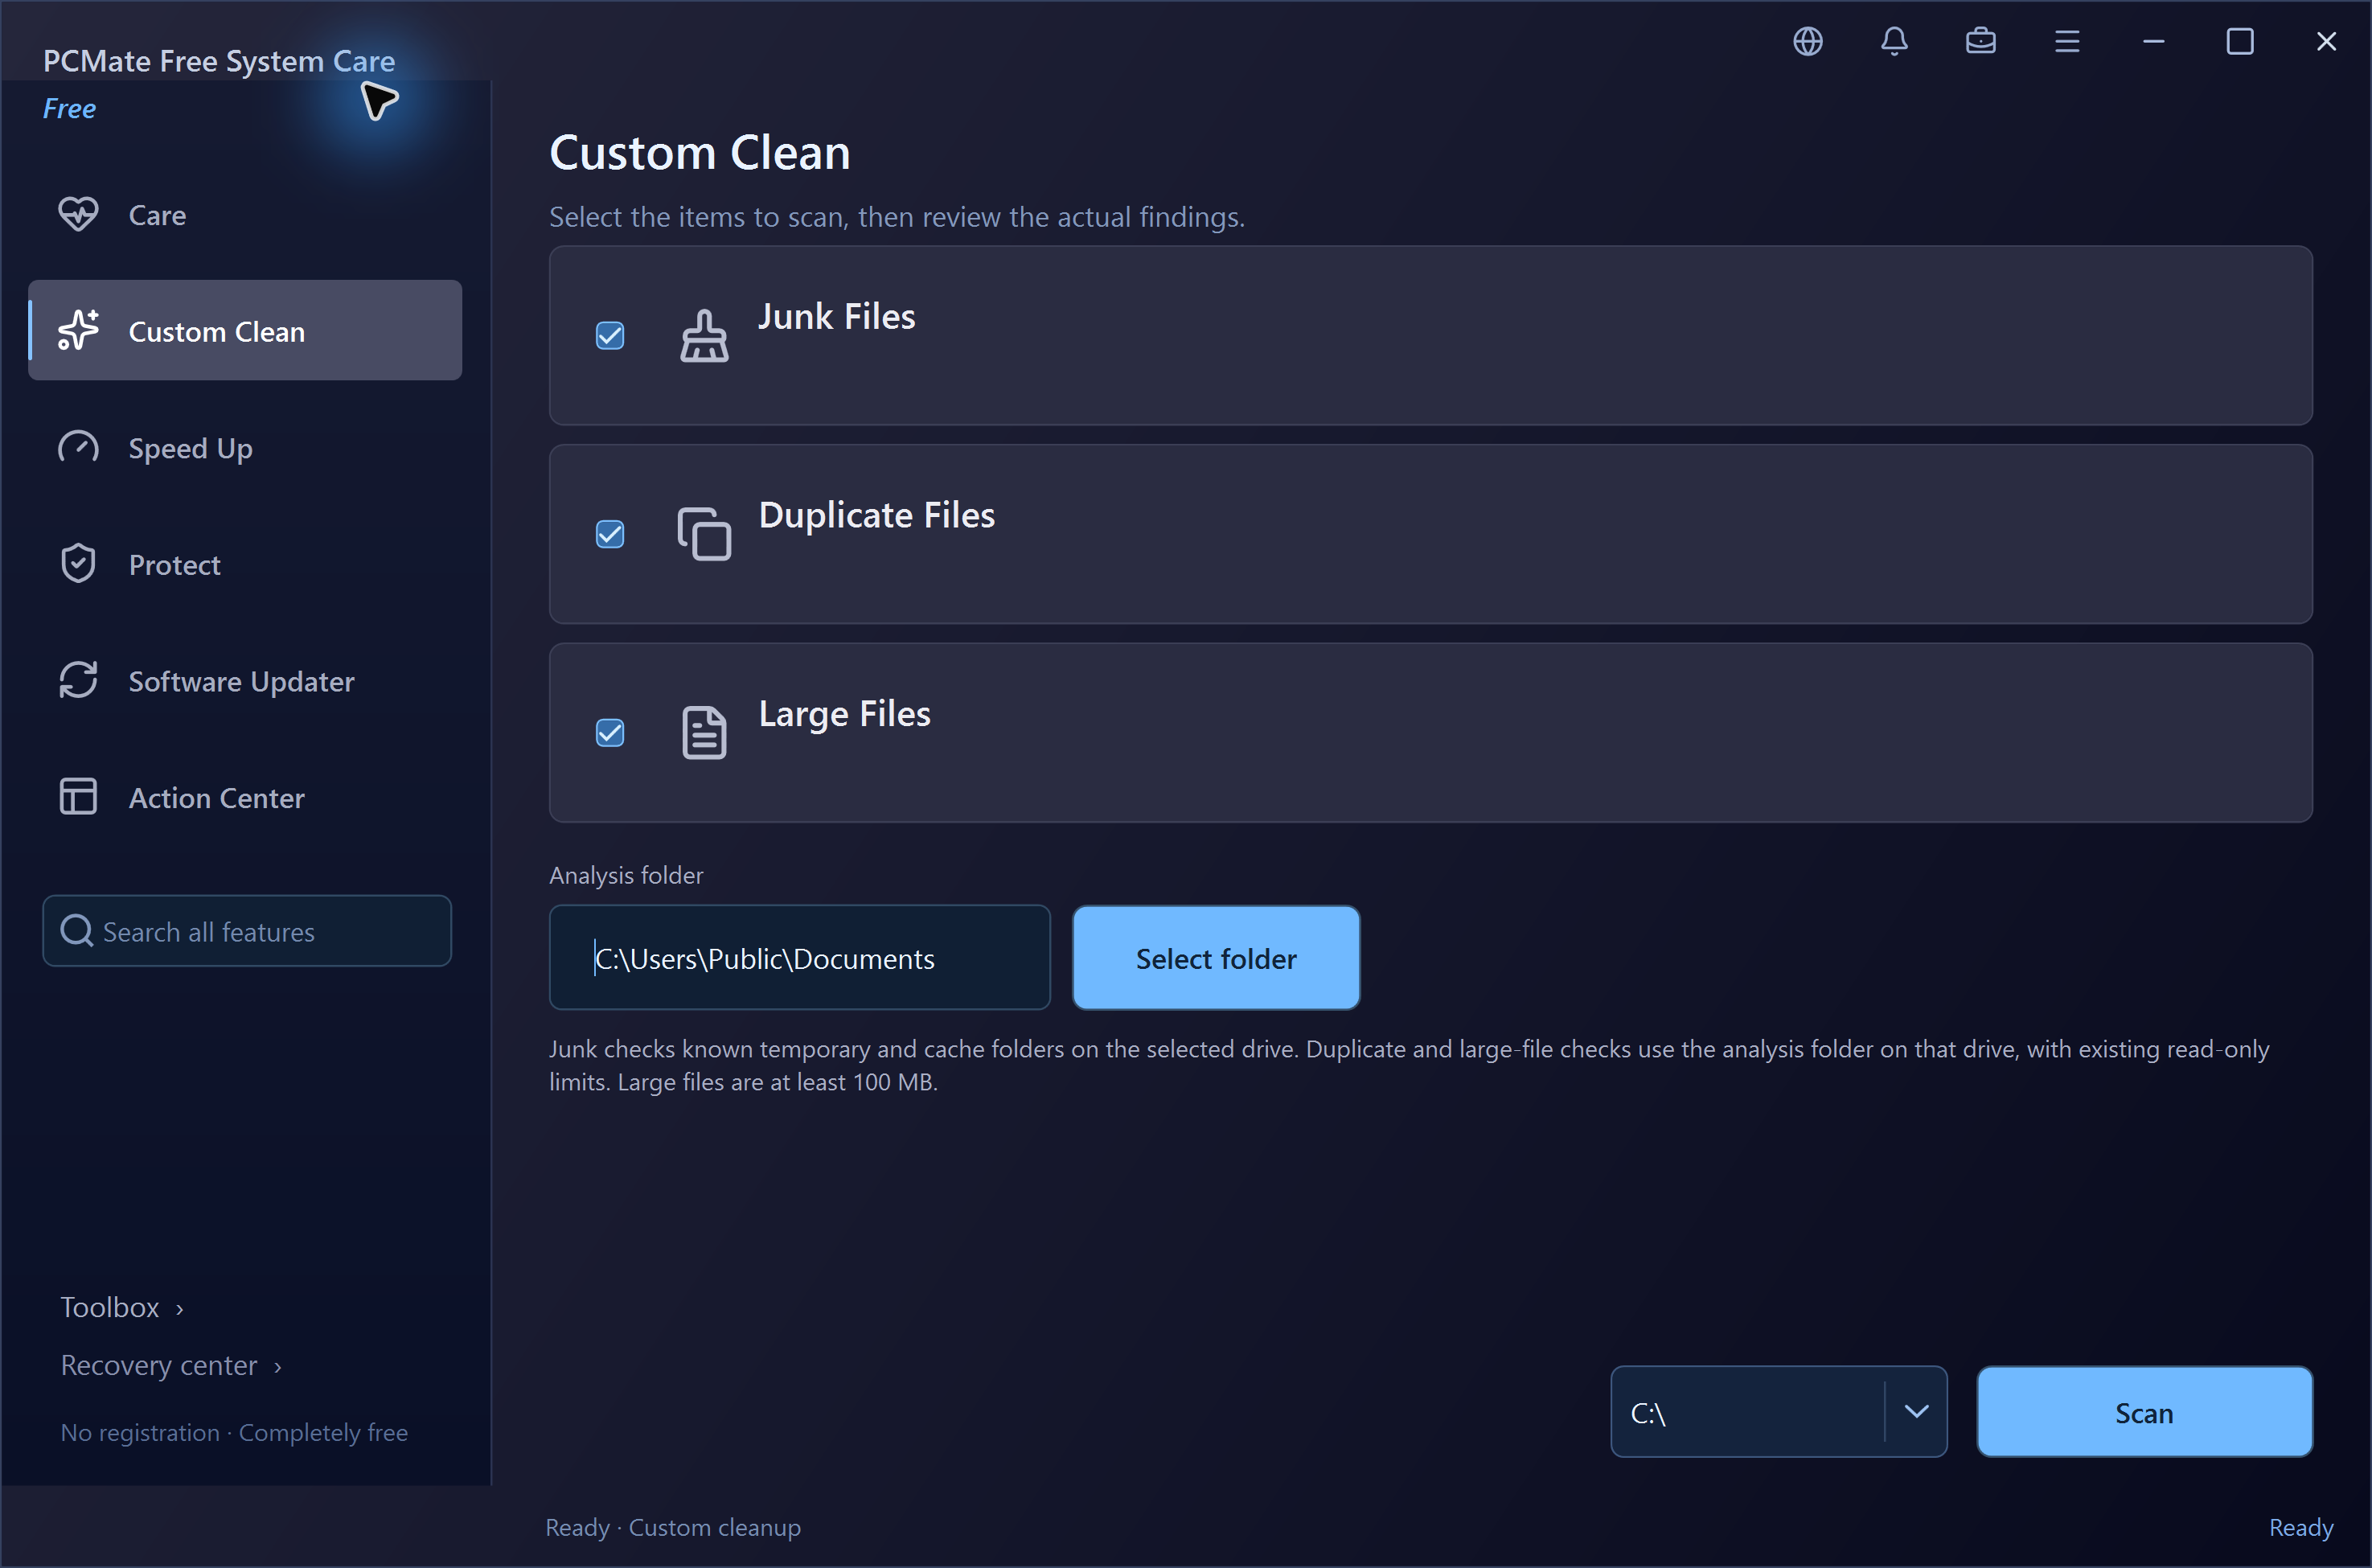Click the Protect shield icon

[78, 564]
